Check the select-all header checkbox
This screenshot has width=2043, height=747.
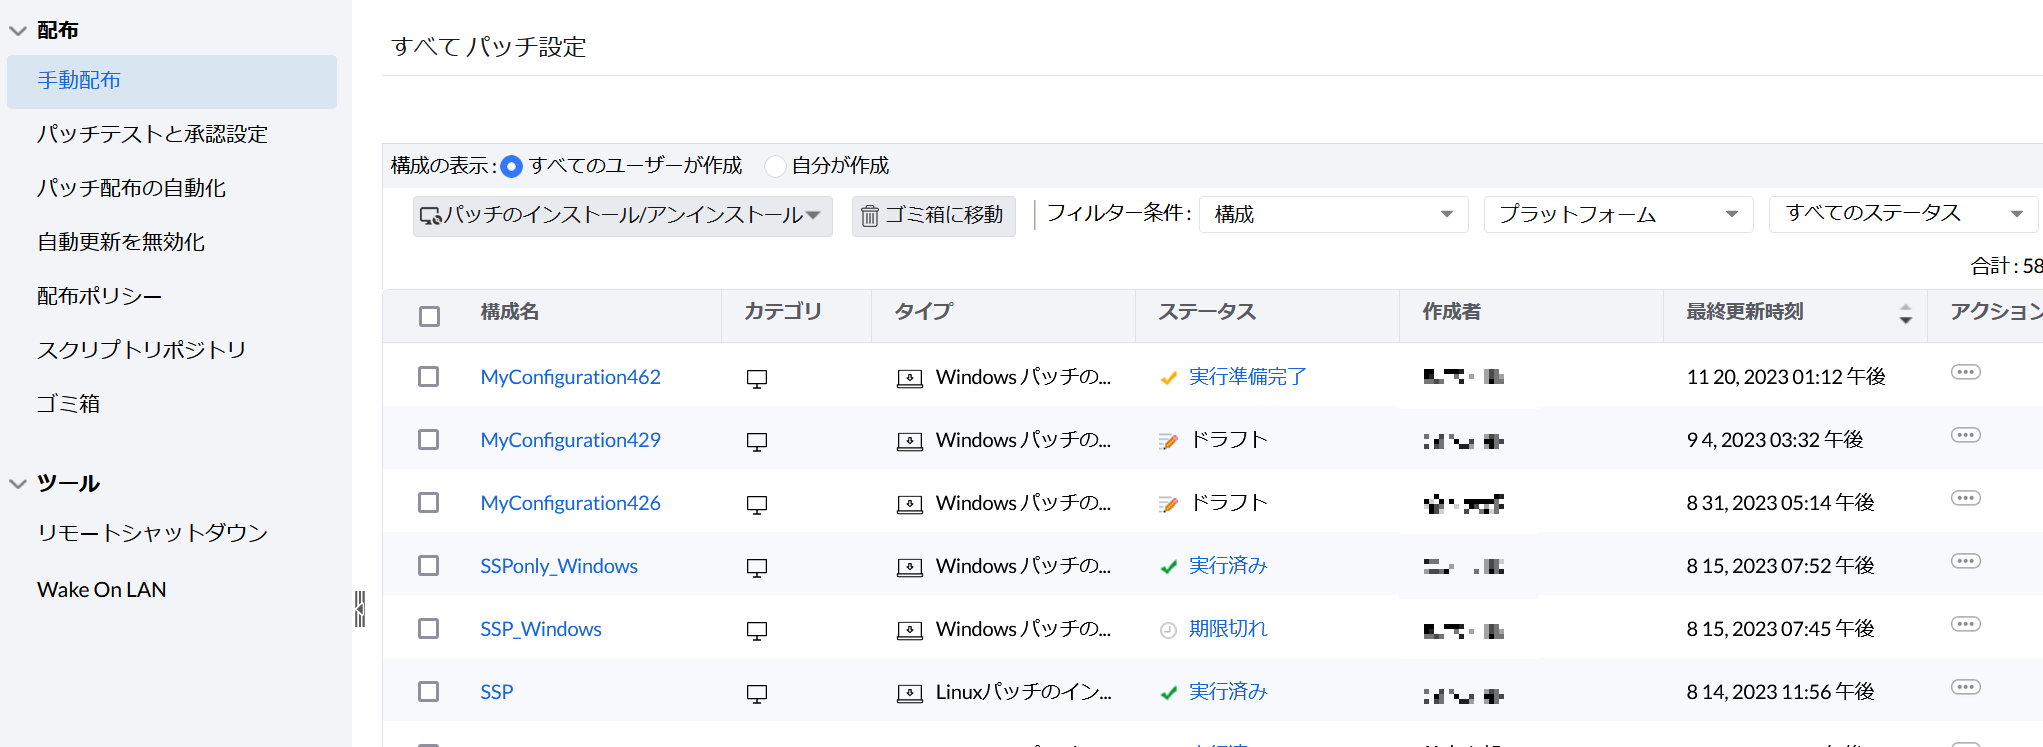[x=430, y=316]
